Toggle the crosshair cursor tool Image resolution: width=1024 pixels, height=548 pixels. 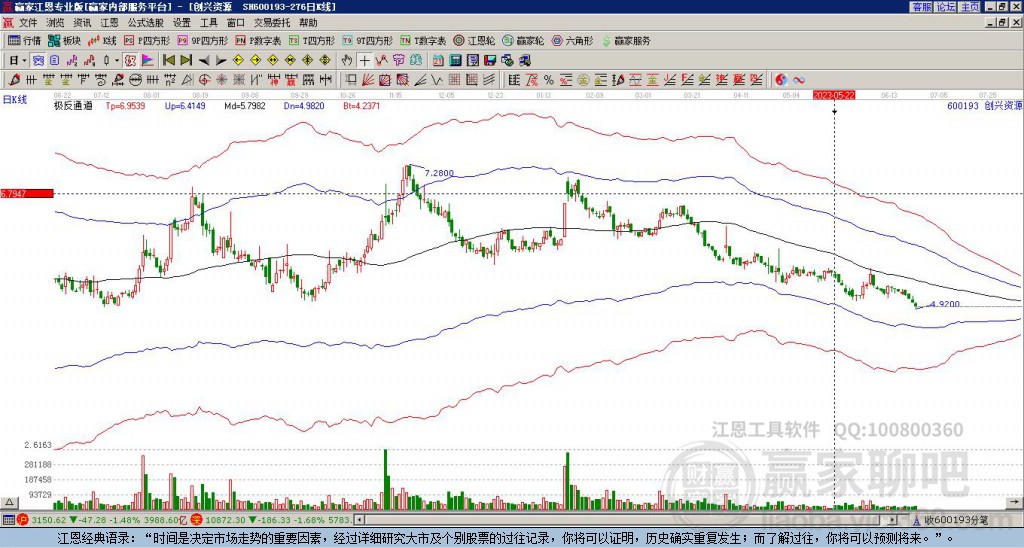[365, 60]
